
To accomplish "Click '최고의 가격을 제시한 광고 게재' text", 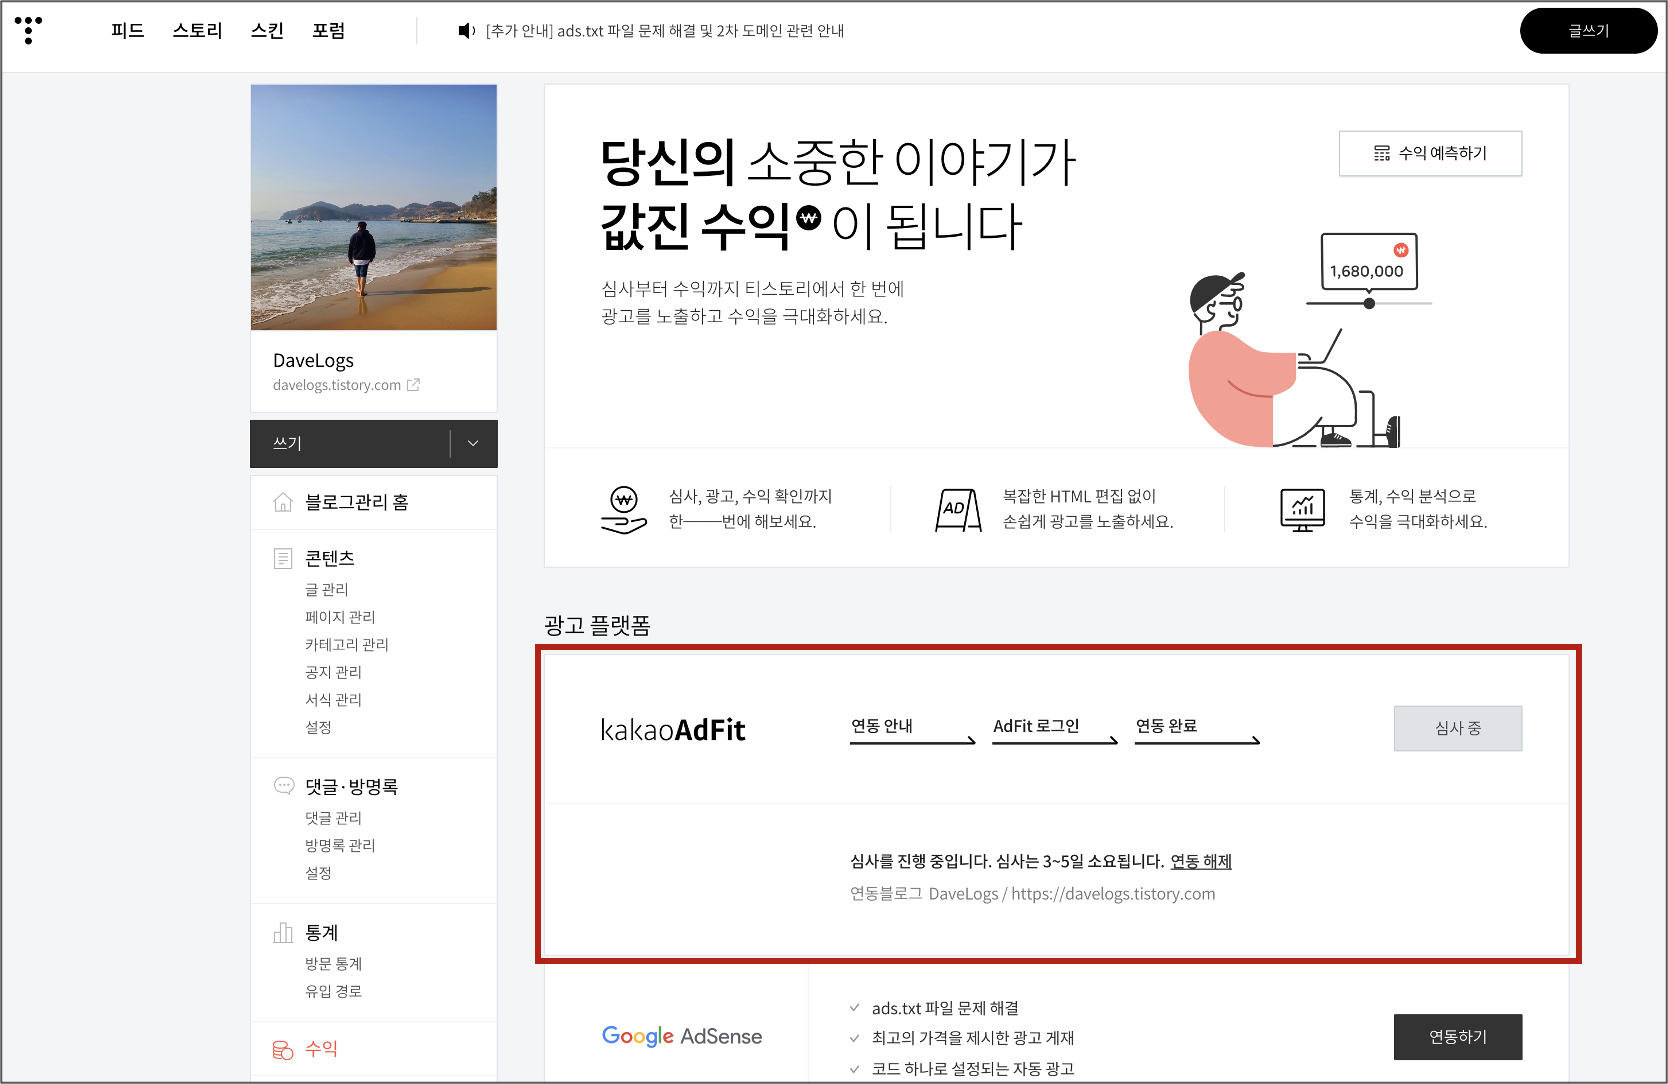I will [973, 1038].
